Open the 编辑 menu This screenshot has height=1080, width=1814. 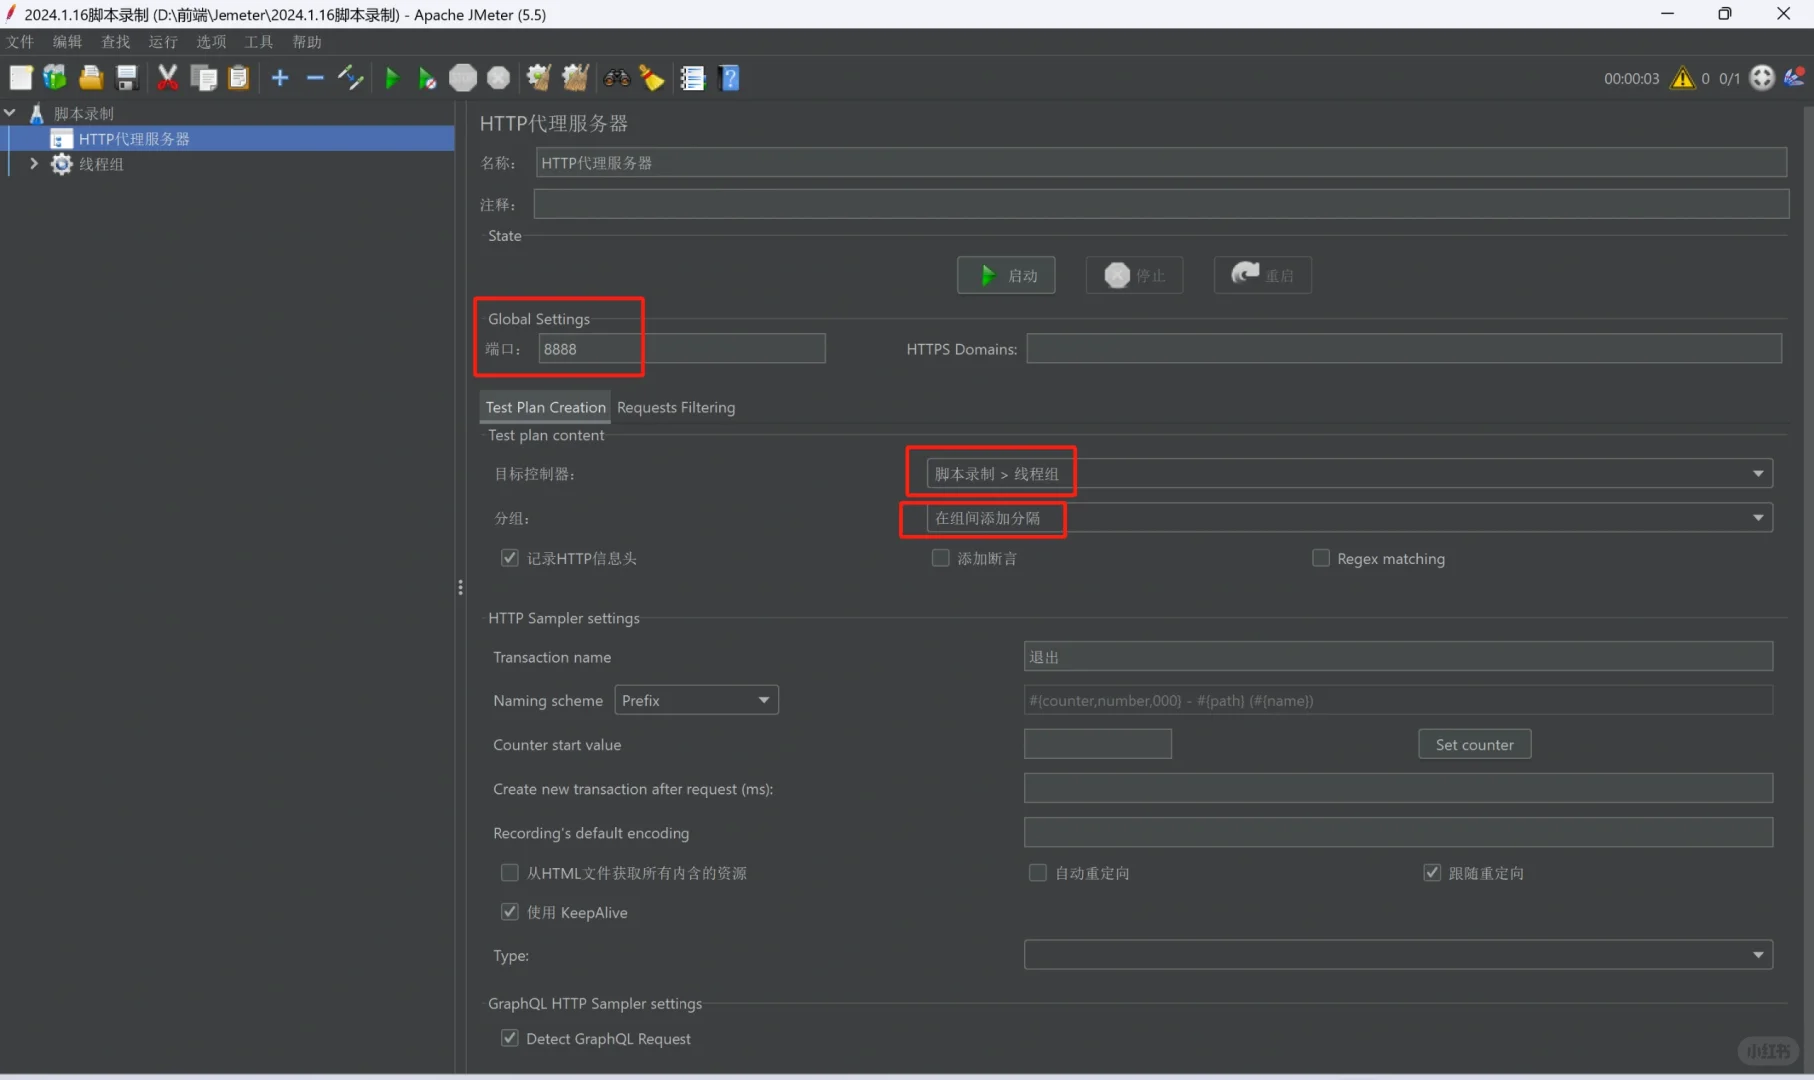click(67, 42)
